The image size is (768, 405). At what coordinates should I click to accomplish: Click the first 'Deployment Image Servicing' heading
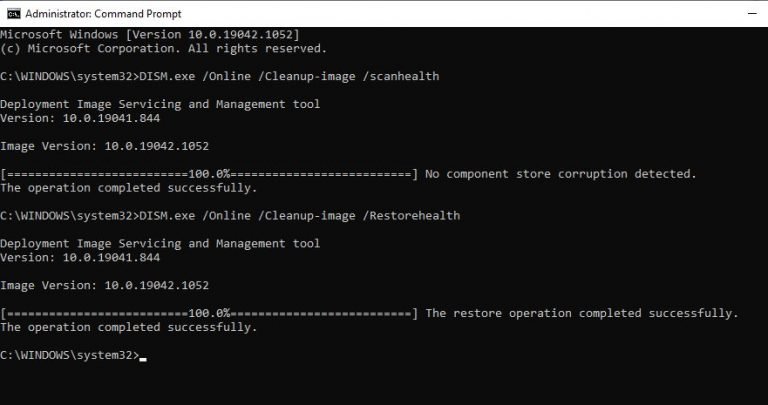(160, 104)
